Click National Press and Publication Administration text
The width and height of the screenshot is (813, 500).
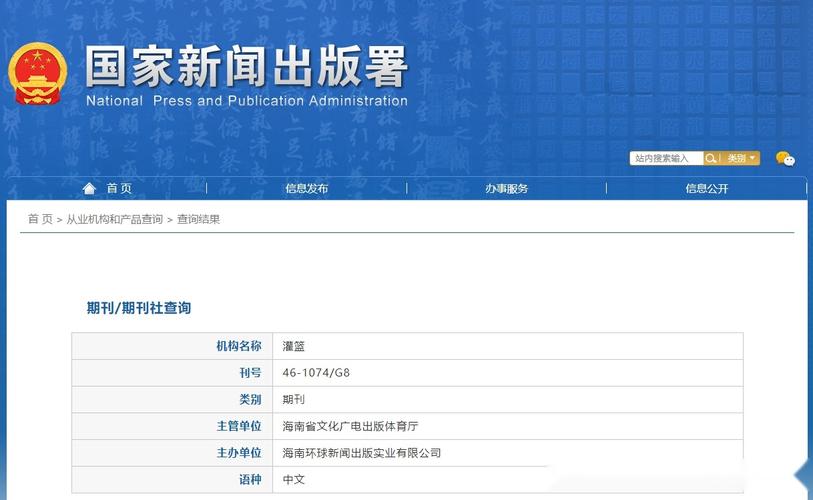coord(247,101)
